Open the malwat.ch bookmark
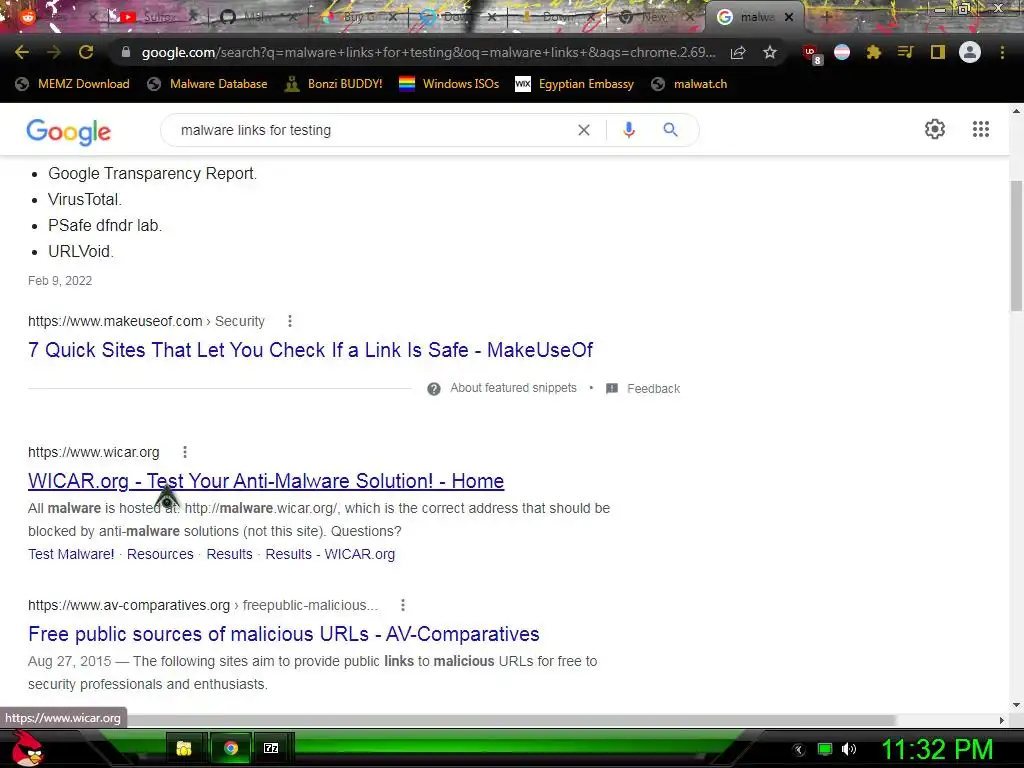 pyautogui.click(x=689, y=84)
